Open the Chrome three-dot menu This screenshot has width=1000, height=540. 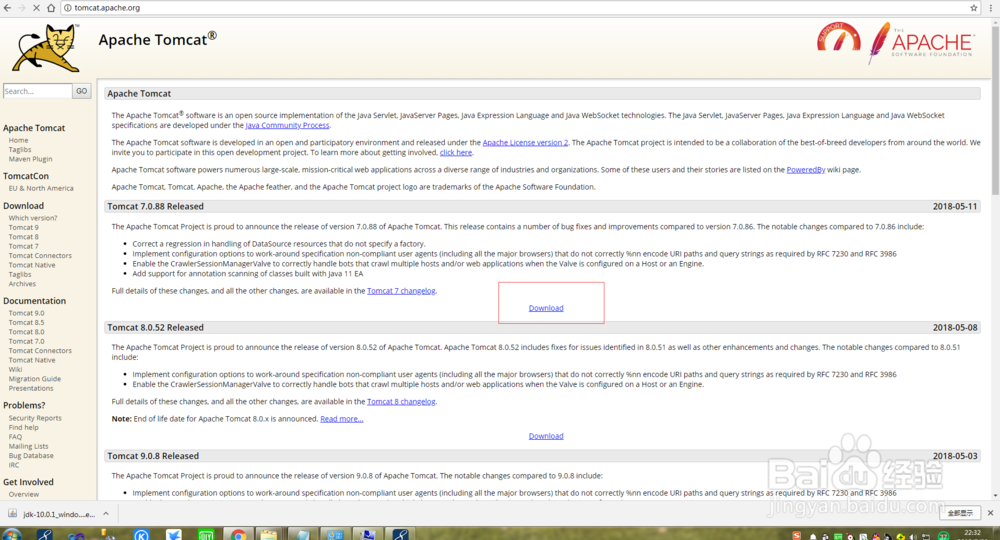click(991, 8)
